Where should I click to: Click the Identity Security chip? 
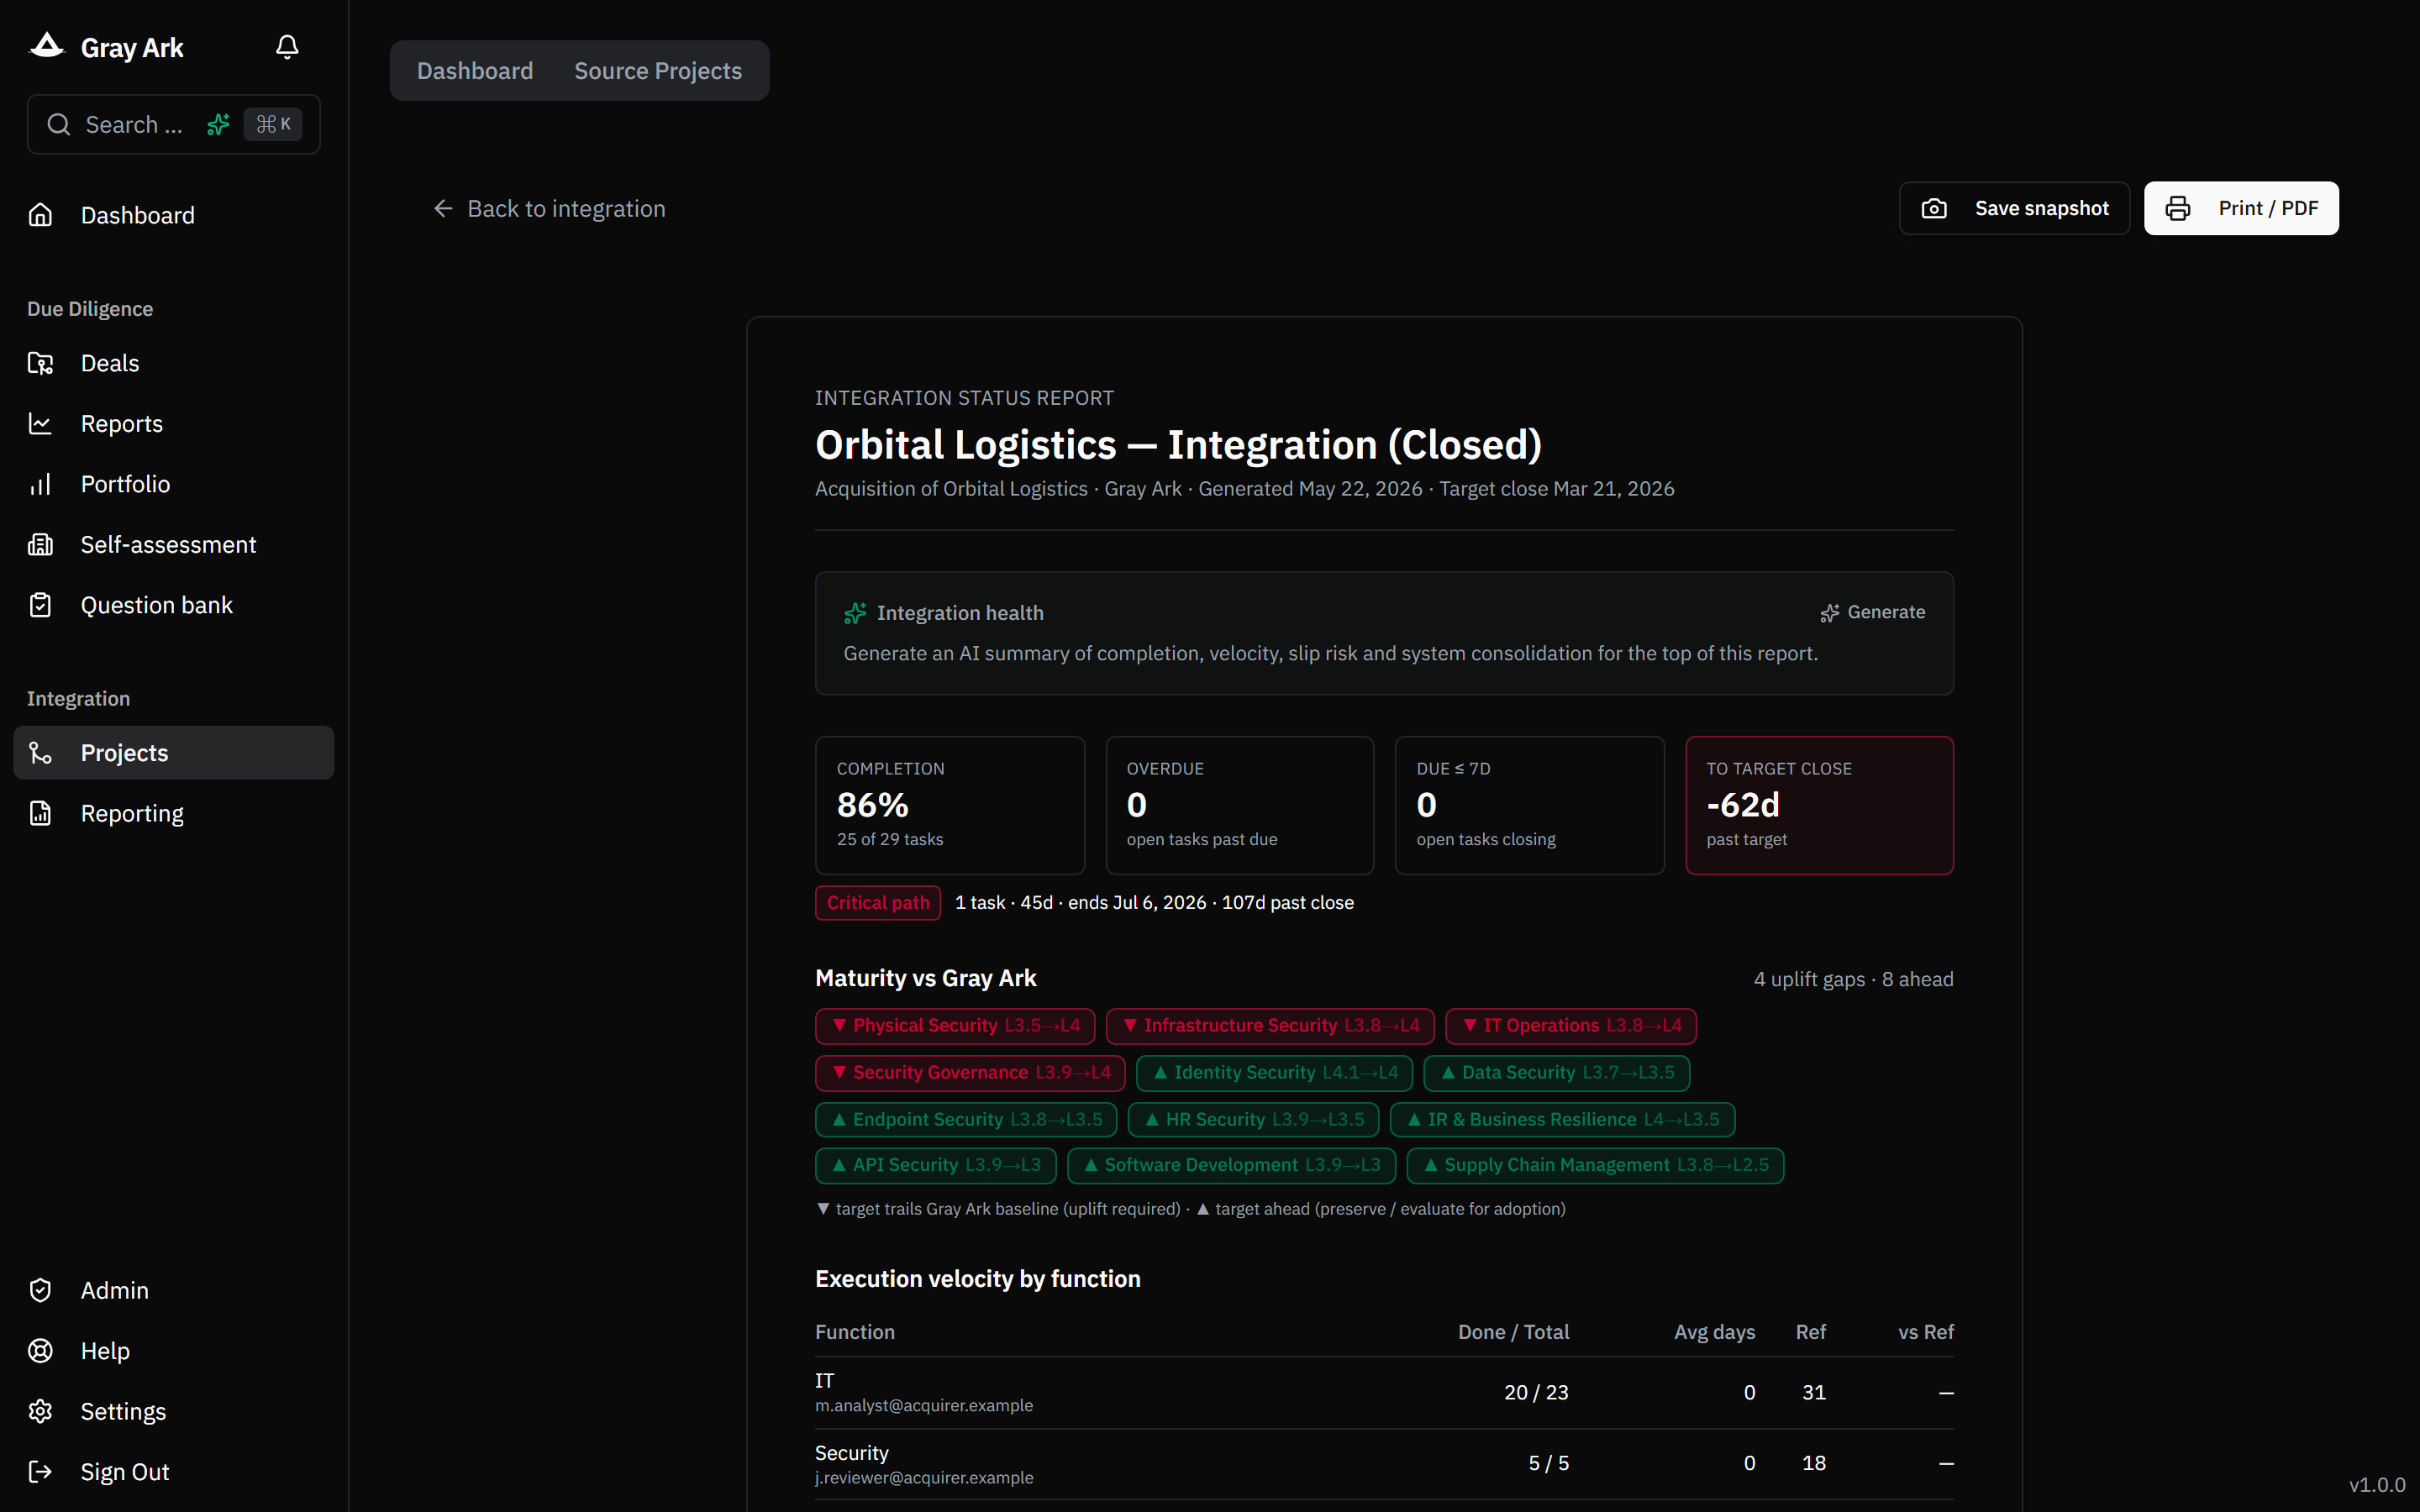point(1274,1073)
